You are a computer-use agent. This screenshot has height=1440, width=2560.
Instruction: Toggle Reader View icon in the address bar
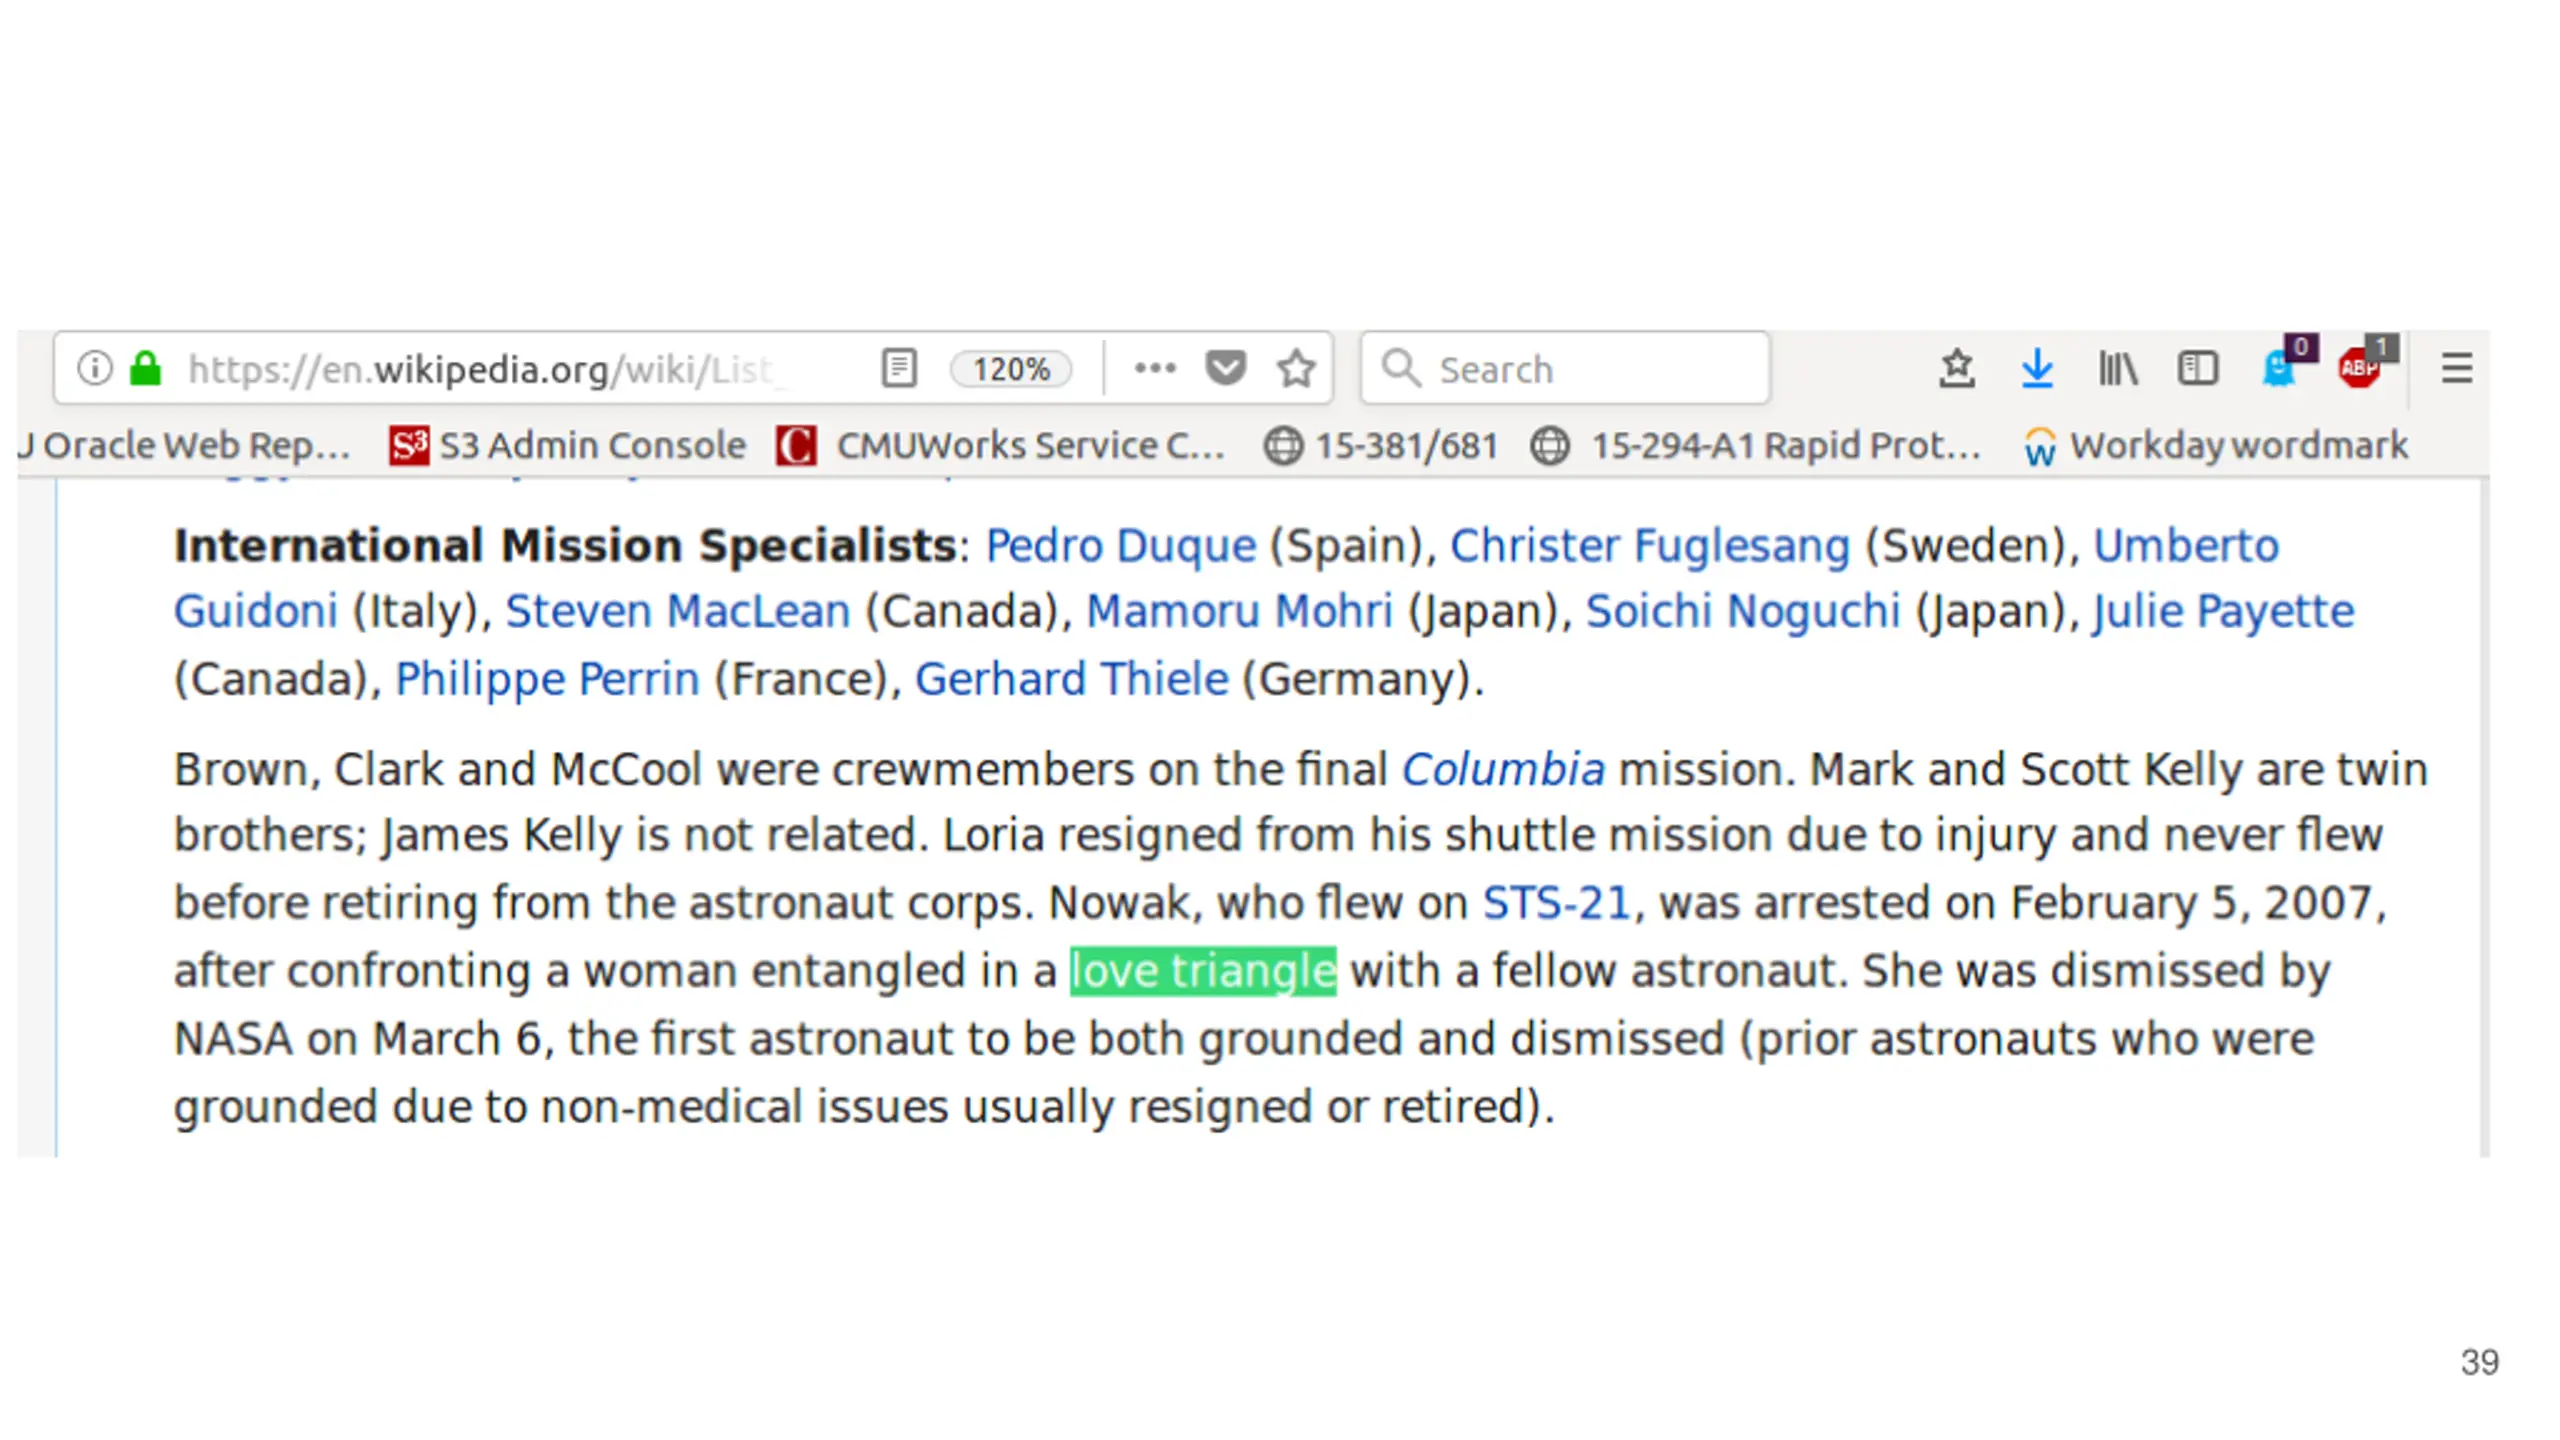point(898,368)
